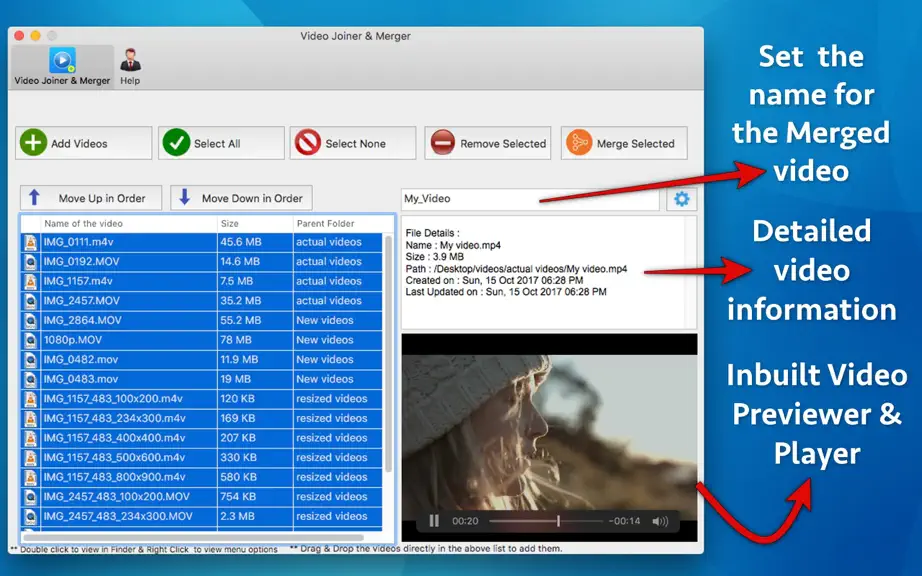922x576 pixels.
Task: Click the Select None button
Action: point(353,143)
